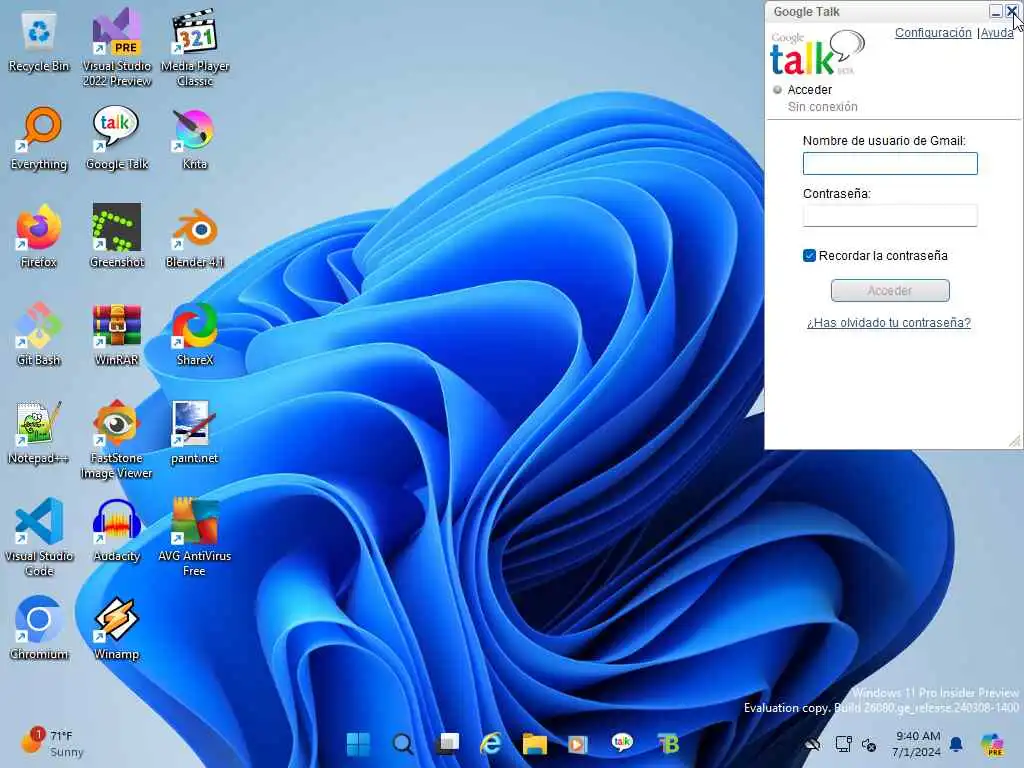Select the paint.net desktop shortcut
Viewport: 1024px width, 768px height.
[195, 434]
